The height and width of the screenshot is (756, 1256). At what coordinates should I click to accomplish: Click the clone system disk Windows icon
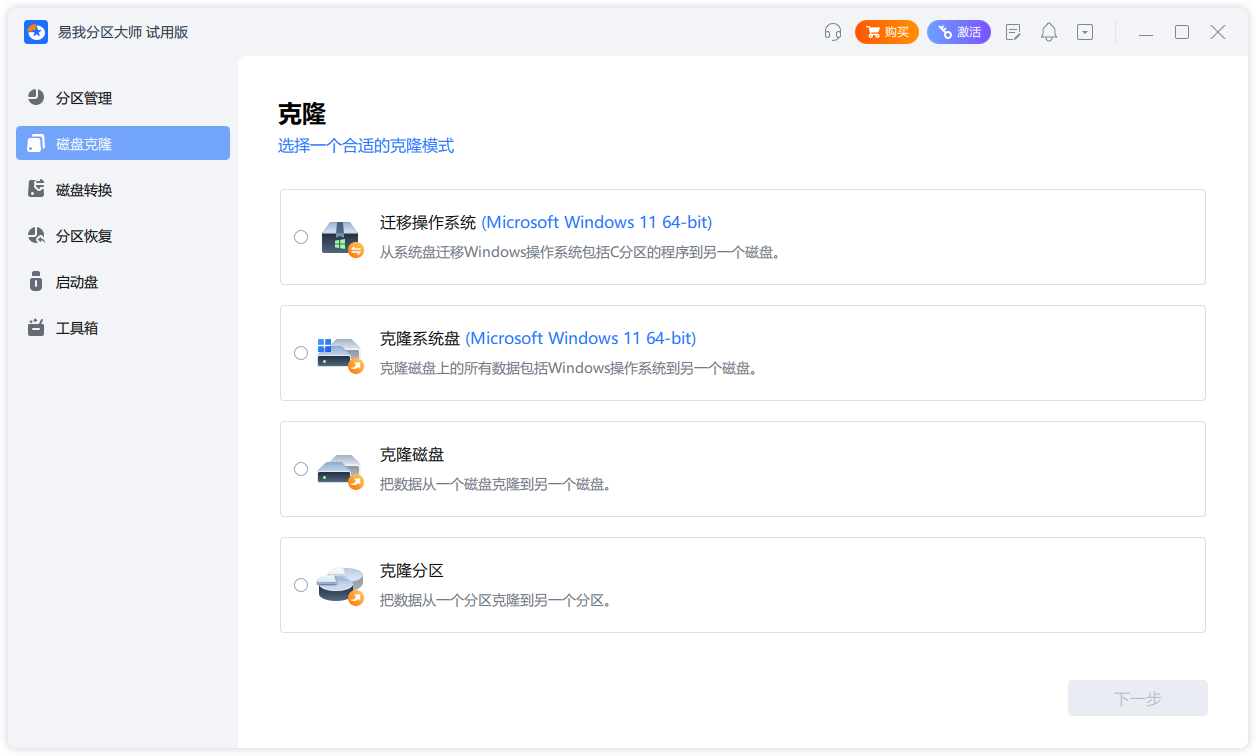[x=341, y=354]
